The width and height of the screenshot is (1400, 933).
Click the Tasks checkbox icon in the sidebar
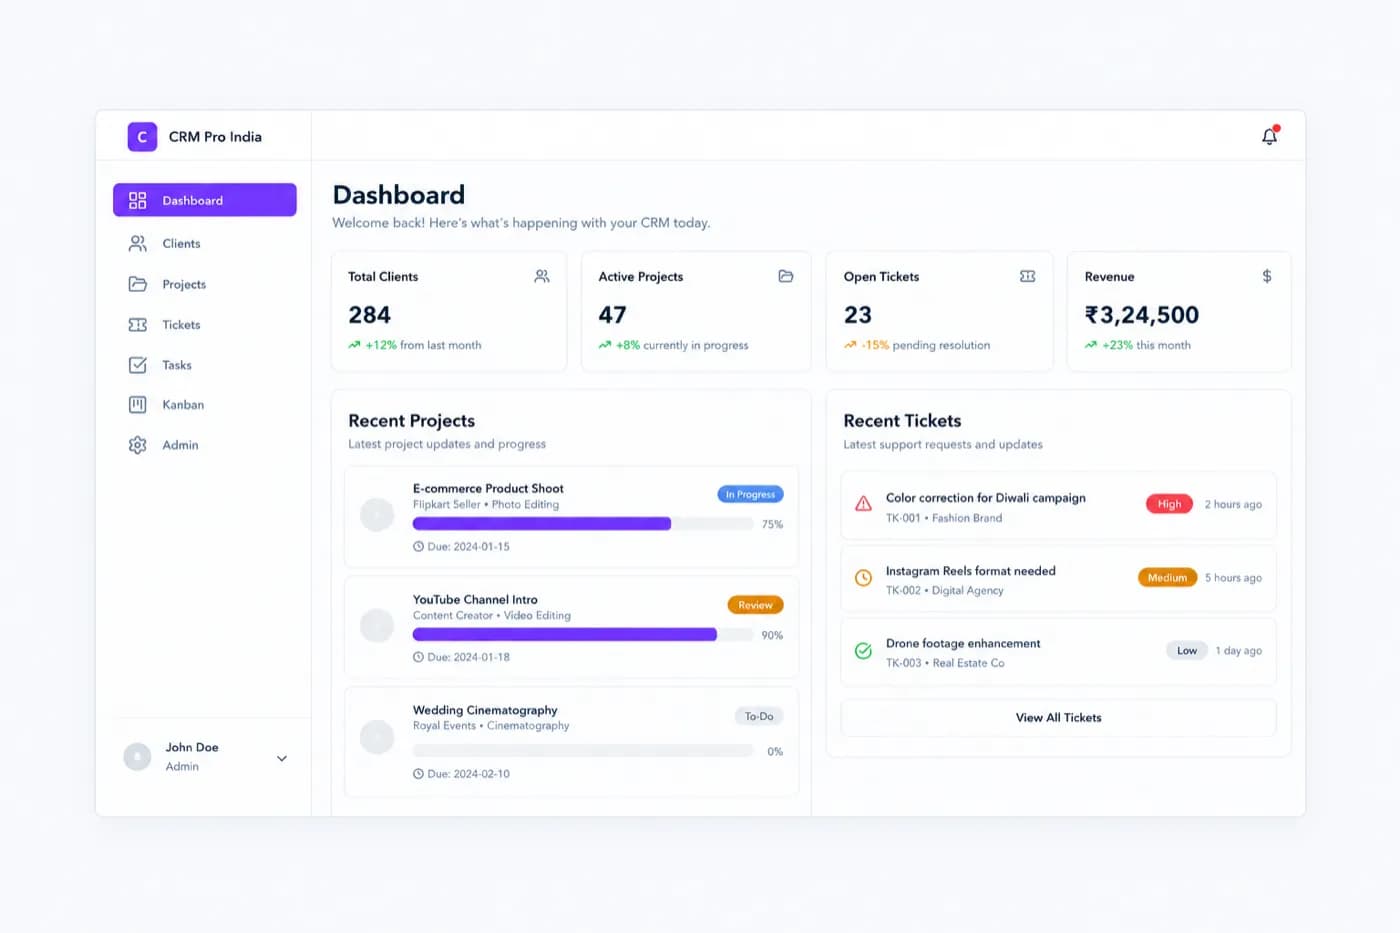pyautogui.click(x=138, y=365)
